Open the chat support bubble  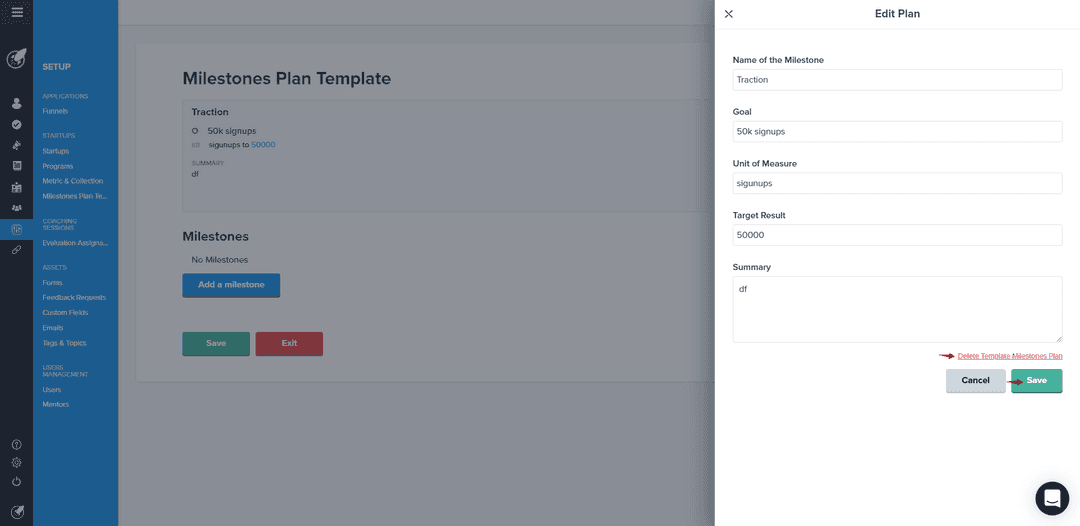(x=1052, y=498)
